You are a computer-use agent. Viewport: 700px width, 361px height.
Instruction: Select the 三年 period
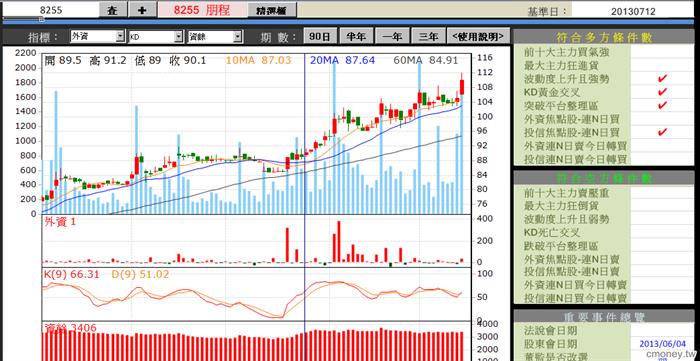point(428,37)
